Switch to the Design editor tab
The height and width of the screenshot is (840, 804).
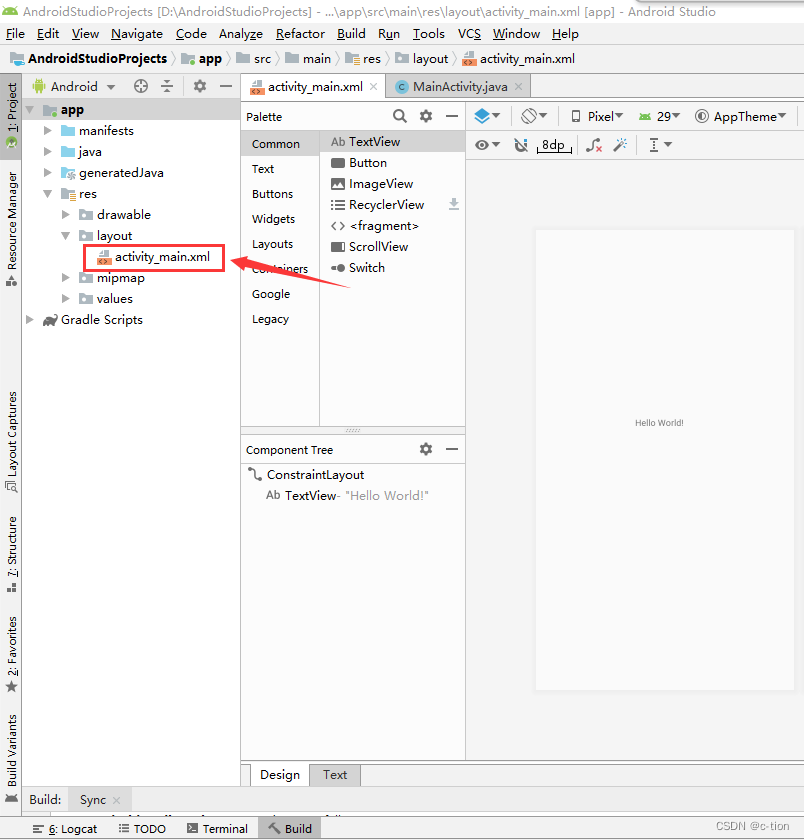[280, 775]
